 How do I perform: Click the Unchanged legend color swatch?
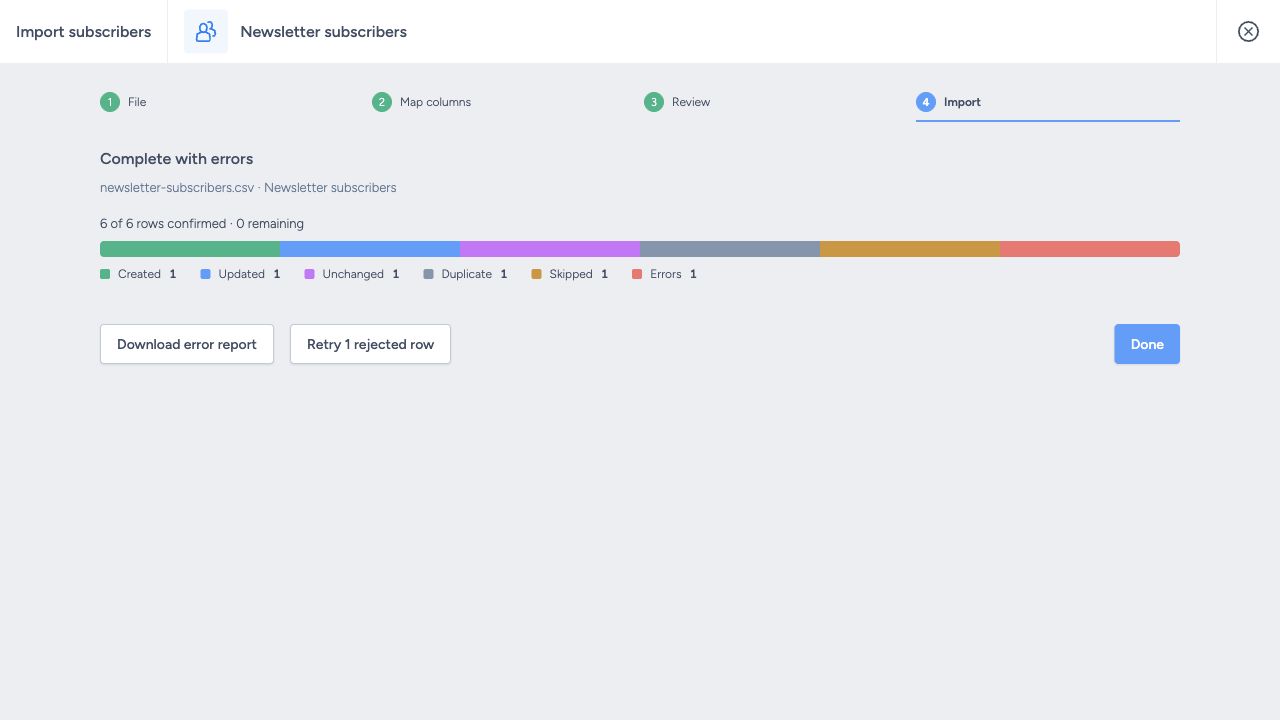tap(309, 274)
